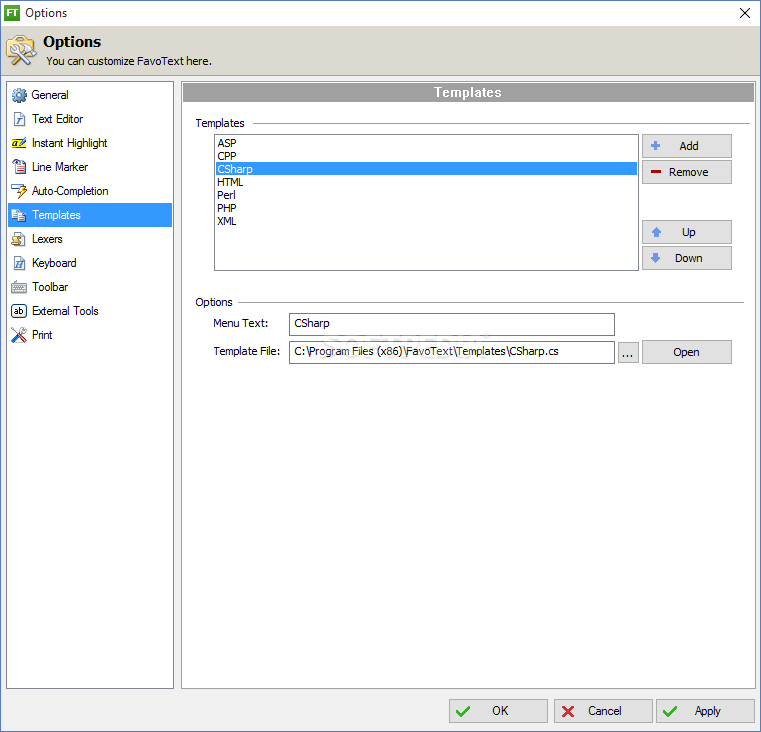Select the Perl template

(426, 195)
